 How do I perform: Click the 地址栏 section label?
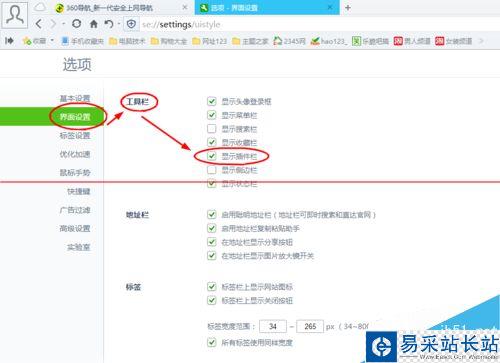pos(137,215)
